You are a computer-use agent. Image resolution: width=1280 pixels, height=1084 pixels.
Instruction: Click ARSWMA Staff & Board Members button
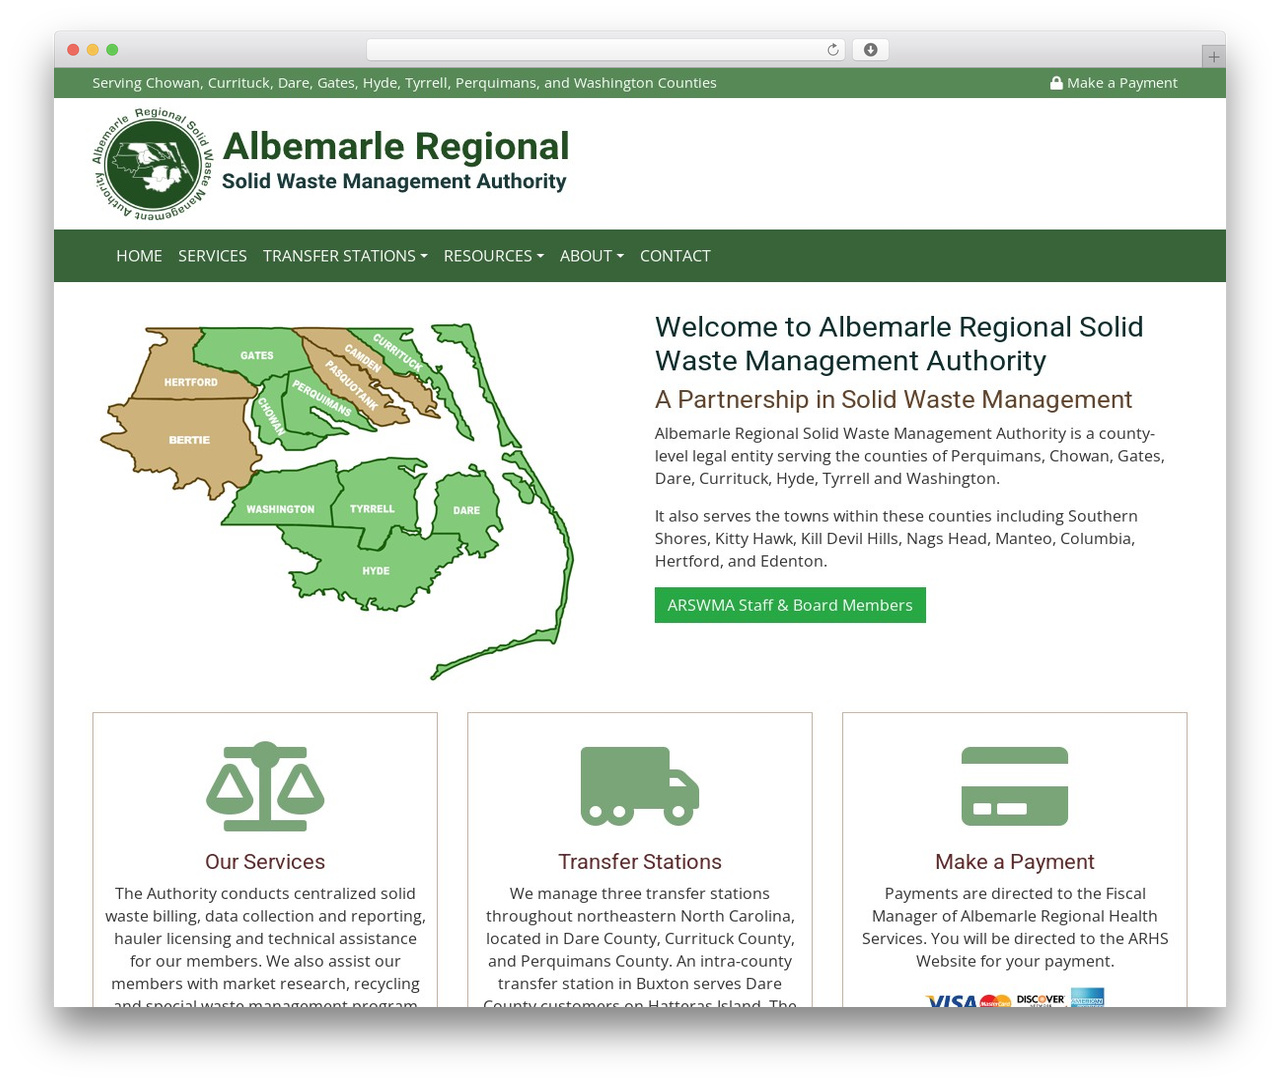point(790,605)
